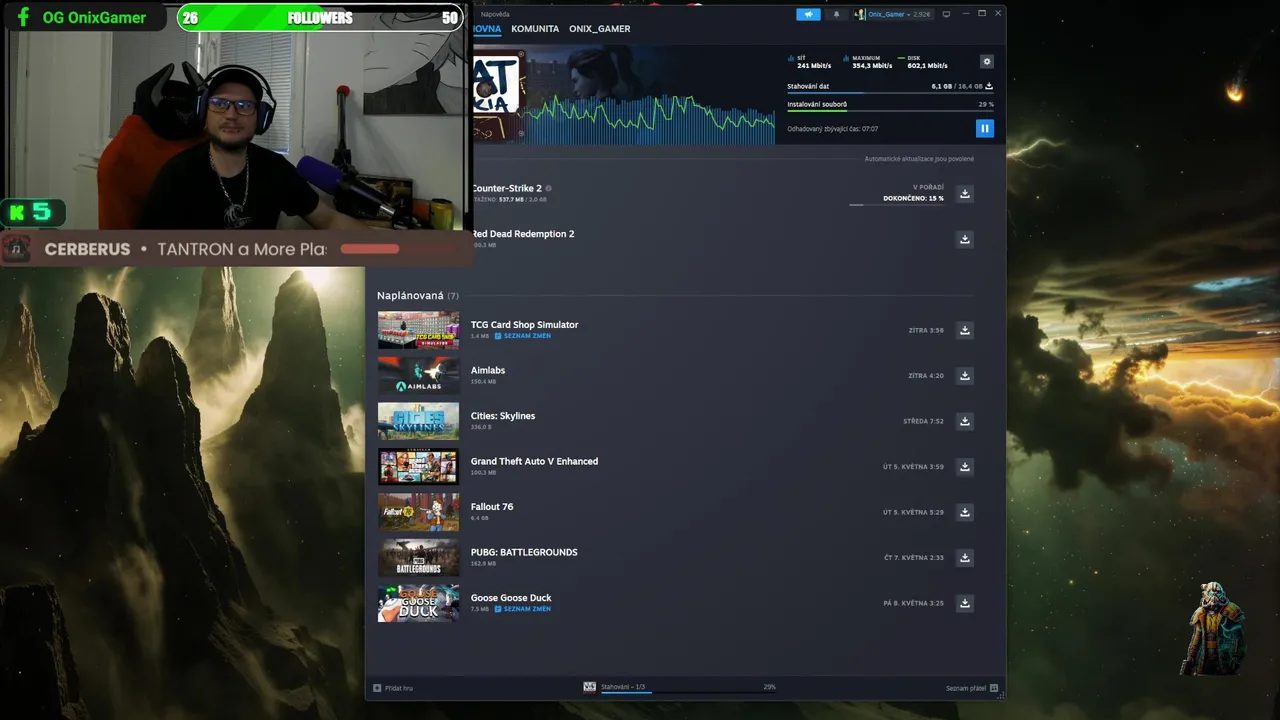
Task: Click scheduled time STŘEDA 7:52
Action: 923,421
